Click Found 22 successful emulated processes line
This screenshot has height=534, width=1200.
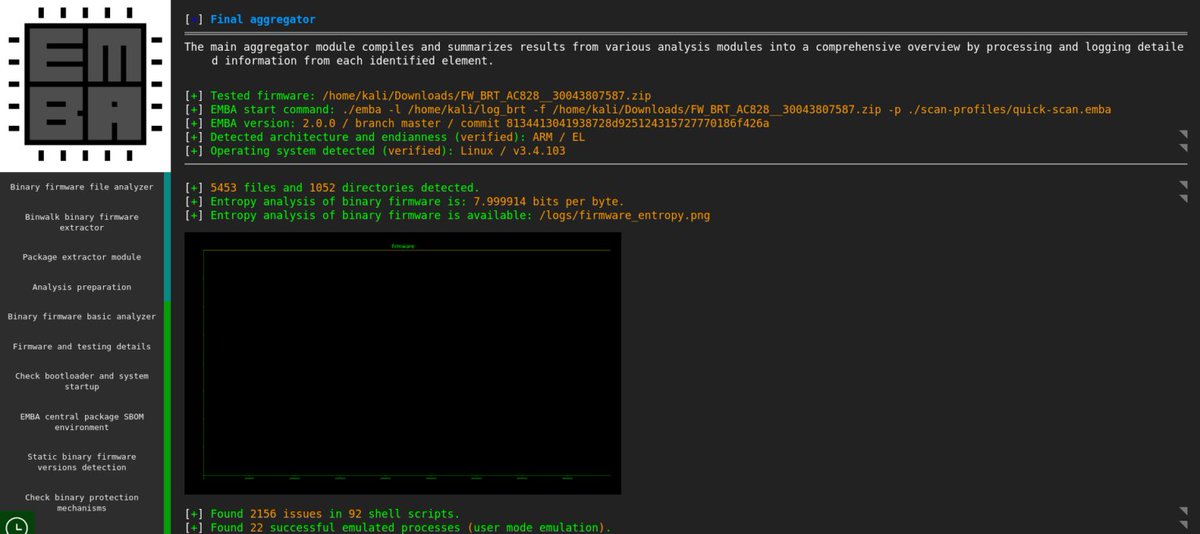[x=398, y=527]
